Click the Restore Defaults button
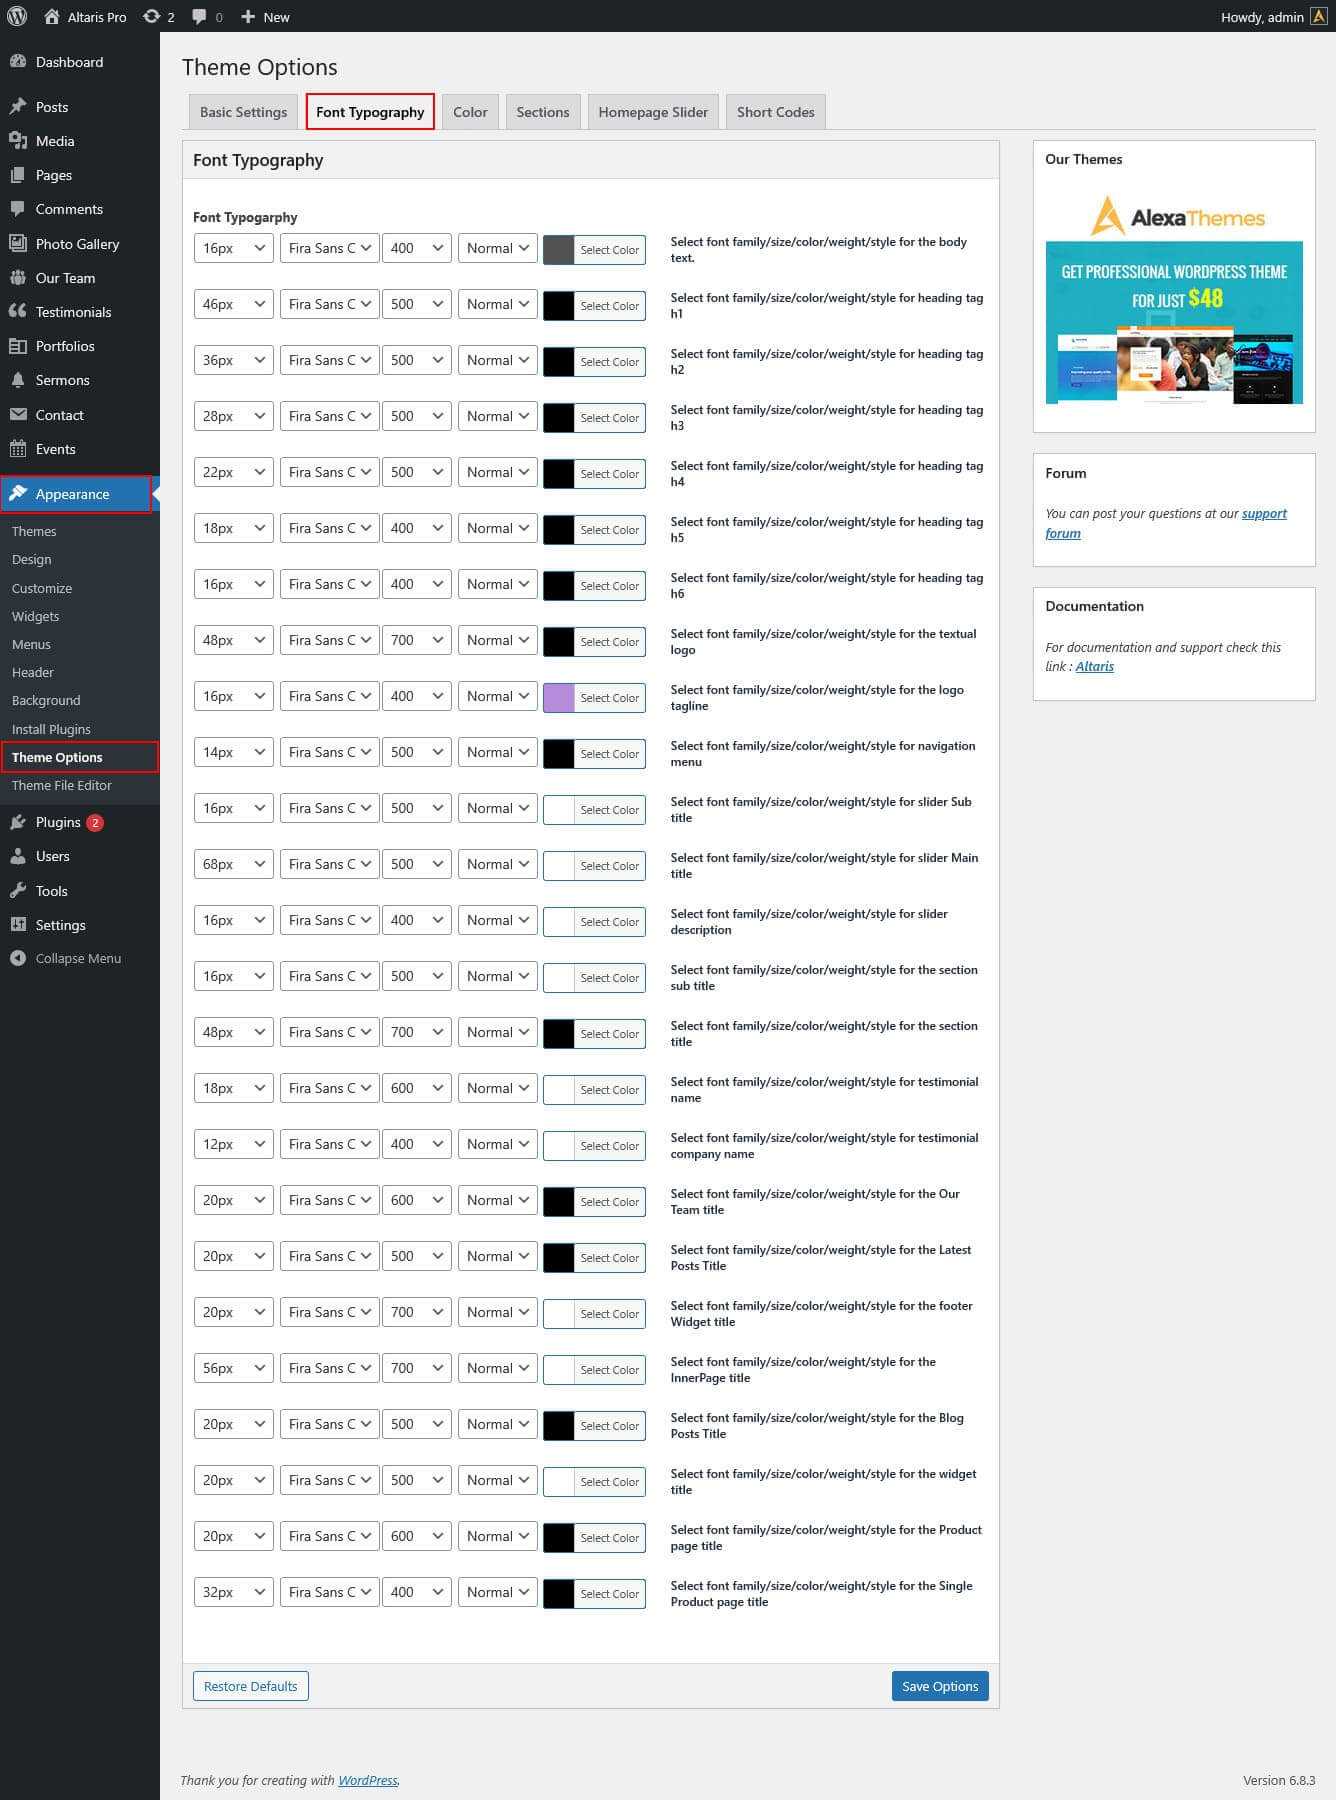 250,1686
